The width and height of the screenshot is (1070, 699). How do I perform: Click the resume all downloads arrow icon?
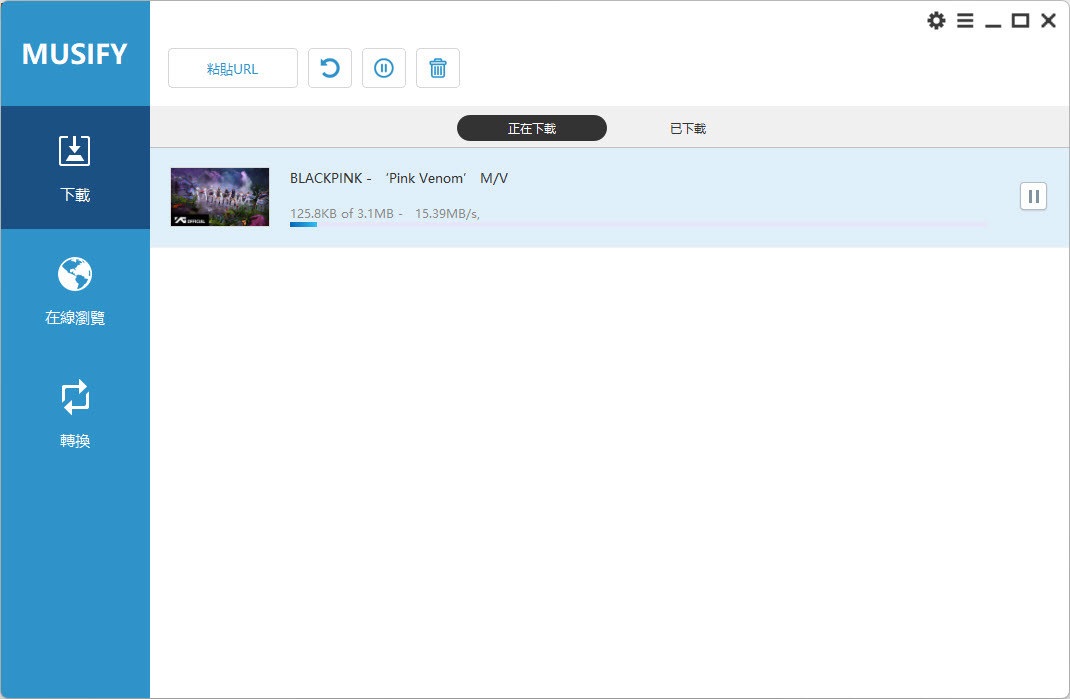pyautogui.click(x=330, y=68)
